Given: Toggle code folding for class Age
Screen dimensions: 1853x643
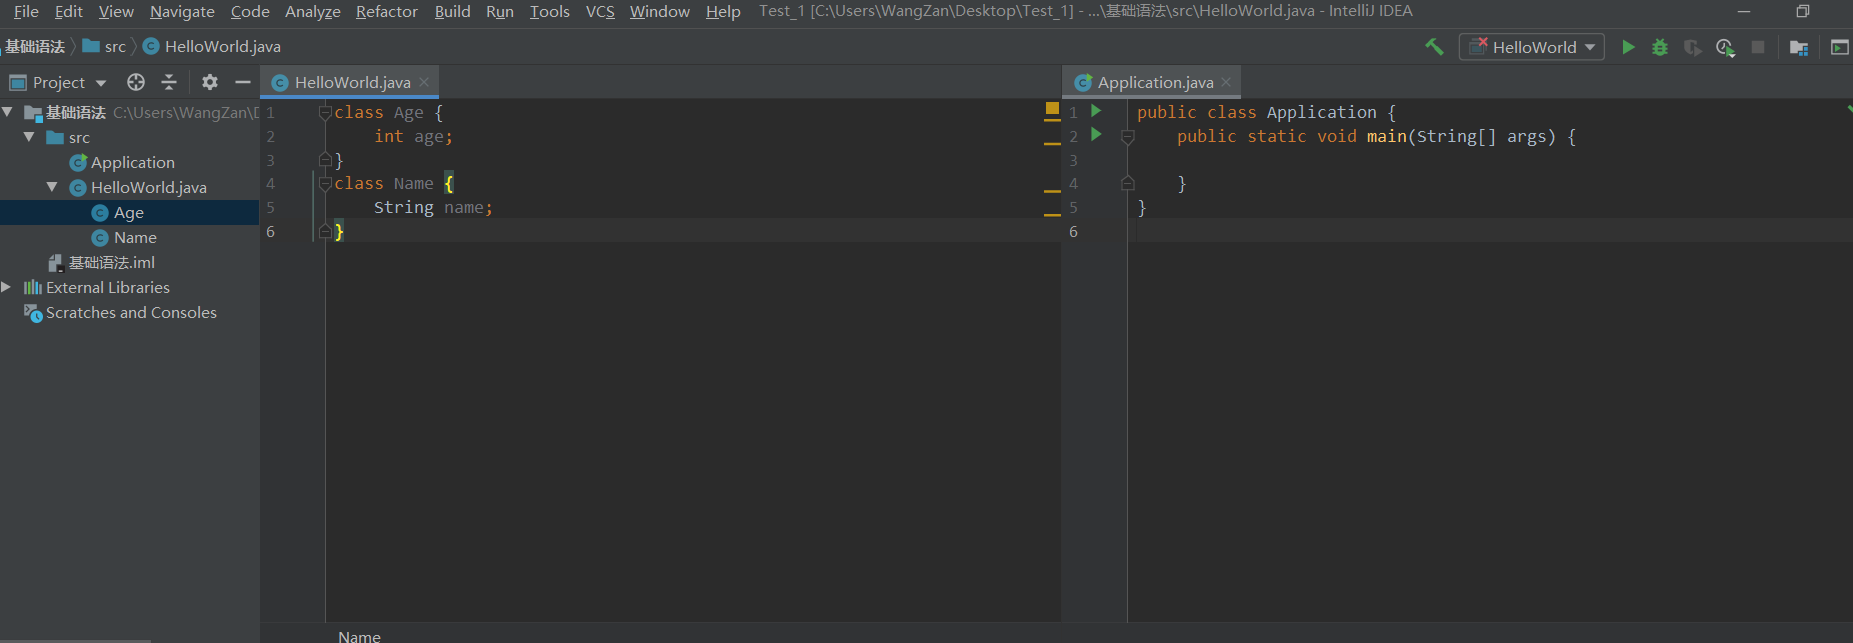Looking at the screenshot, I should 325,112.
